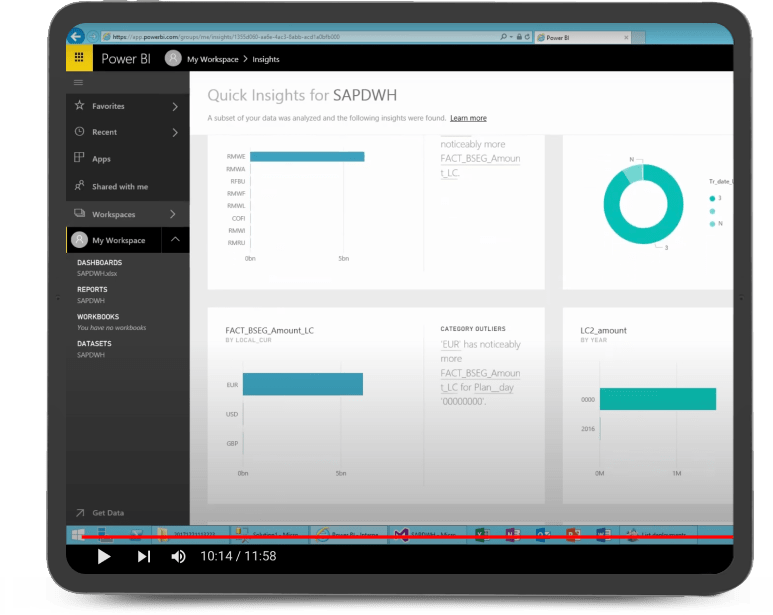Viewport: 773px width, 615px height.
Task: Open the folder item in the taskbar
Action: 190,535
